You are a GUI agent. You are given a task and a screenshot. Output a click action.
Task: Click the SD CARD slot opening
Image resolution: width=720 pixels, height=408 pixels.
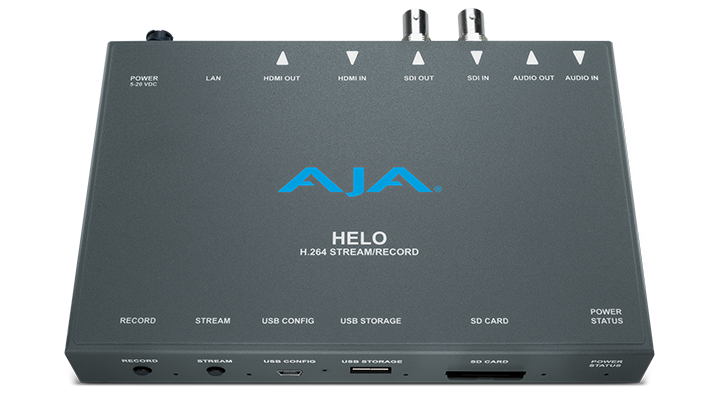(x=486, y=375)
